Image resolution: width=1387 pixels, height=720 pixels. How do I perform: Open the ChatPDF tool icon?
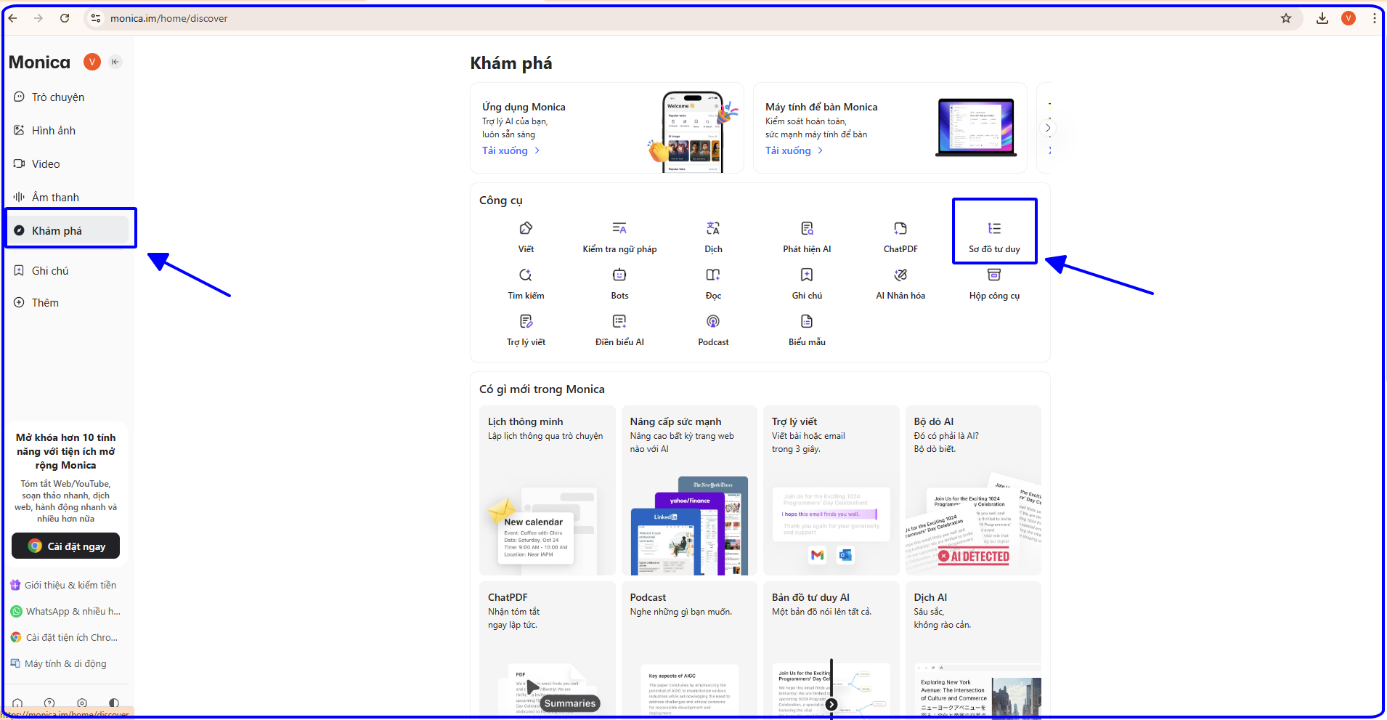(900, 237)
